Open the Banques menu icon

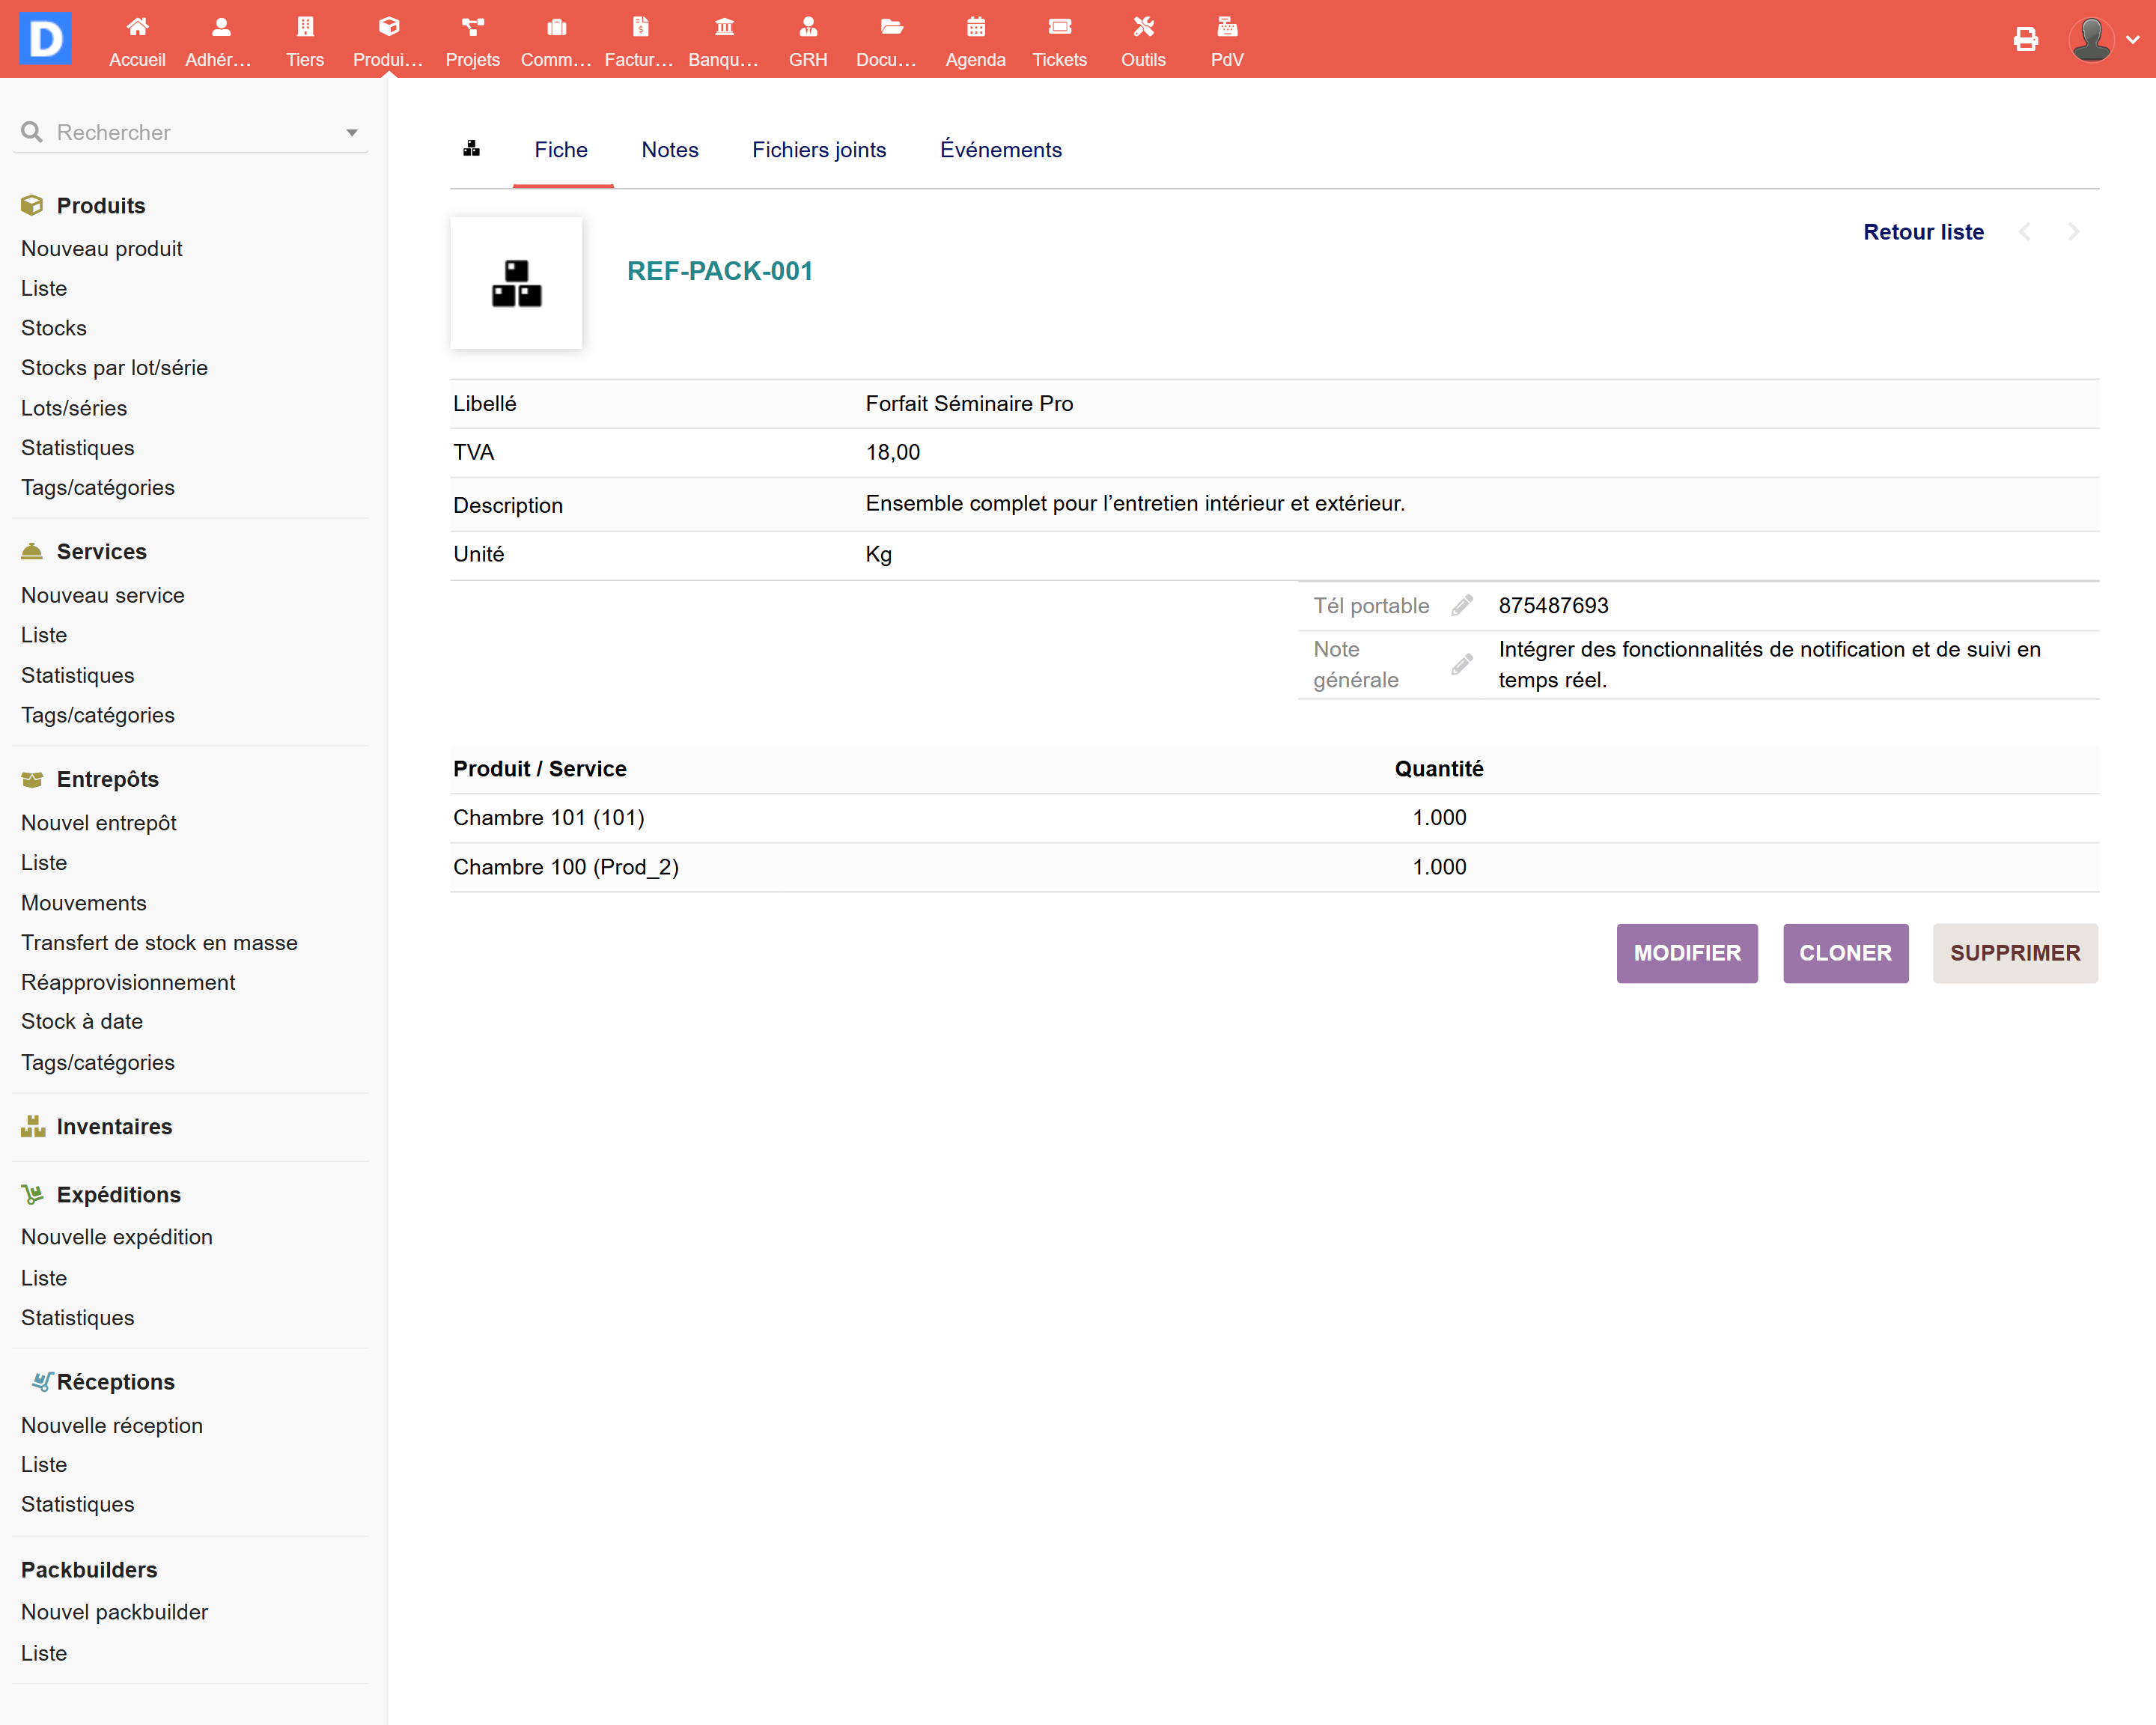(724, 27)
